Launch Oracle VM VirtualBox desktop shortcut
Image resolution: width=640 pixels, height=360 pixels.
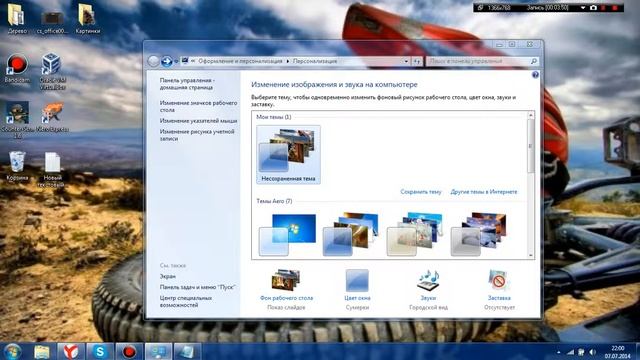pyautogui.click(x=52, y=71)
